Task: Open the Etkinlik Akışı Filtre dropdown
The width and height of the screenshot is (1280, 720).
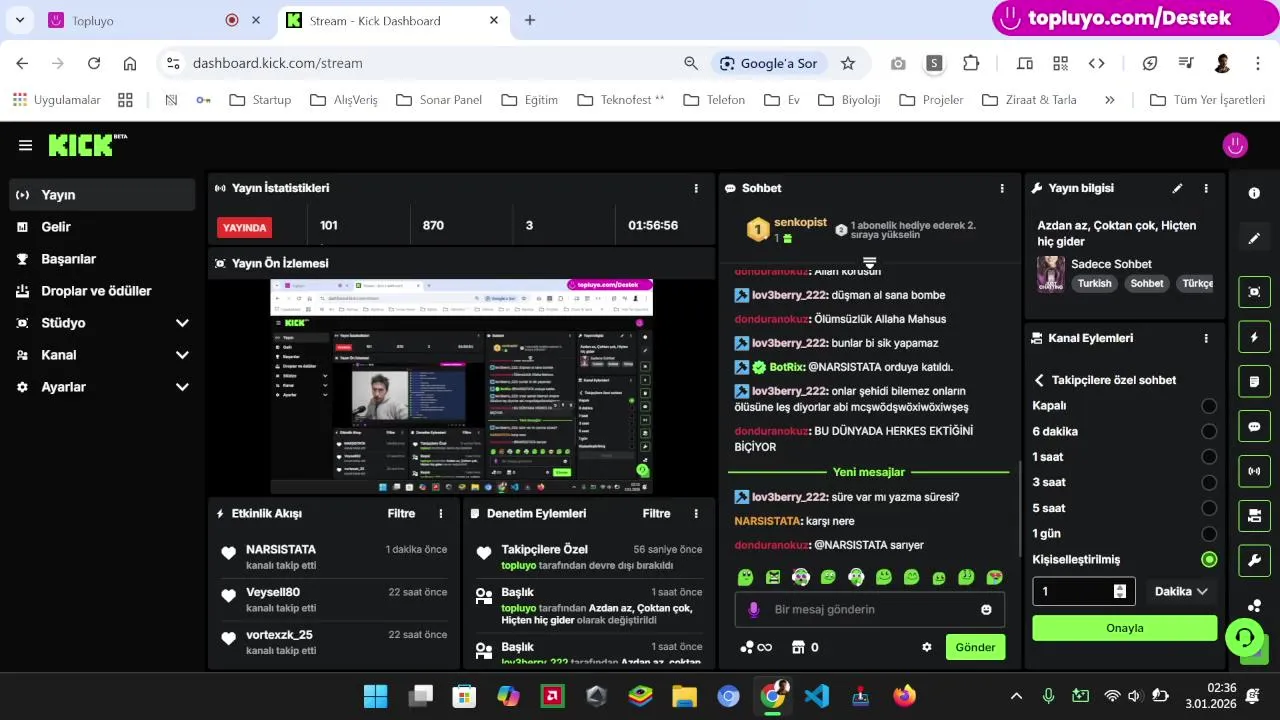Action: 401,513
